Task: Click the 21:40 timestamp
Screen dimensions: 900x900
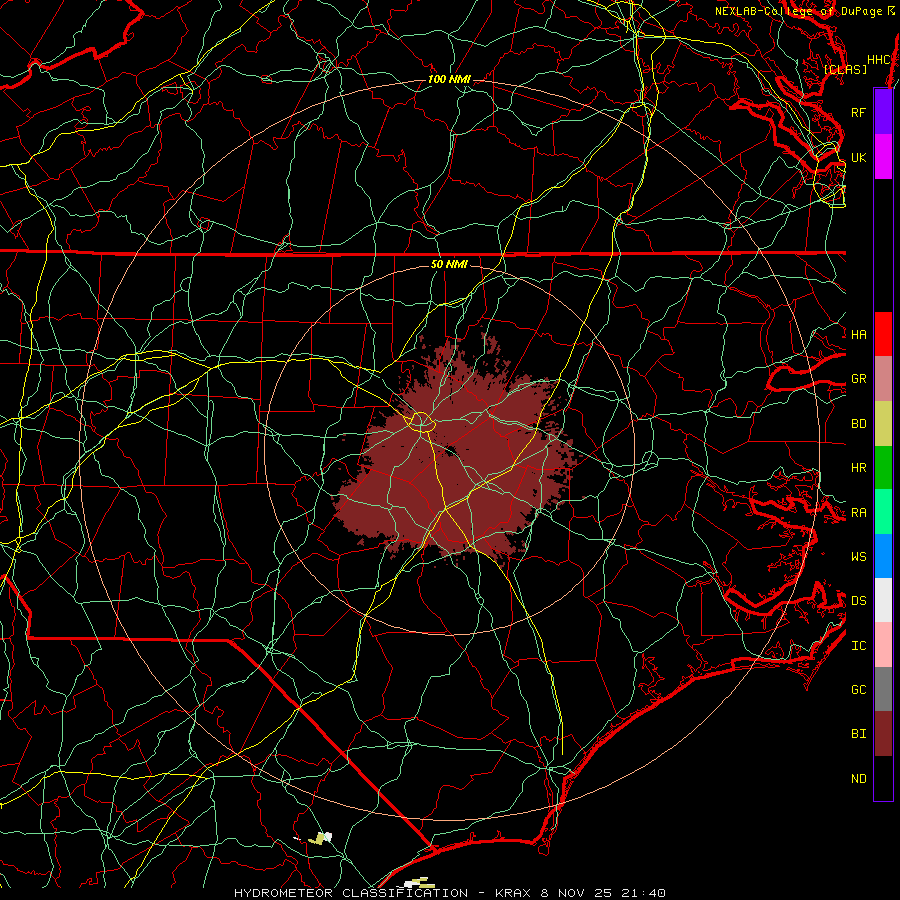Action: pyautogui.click(x=643, y=893)
